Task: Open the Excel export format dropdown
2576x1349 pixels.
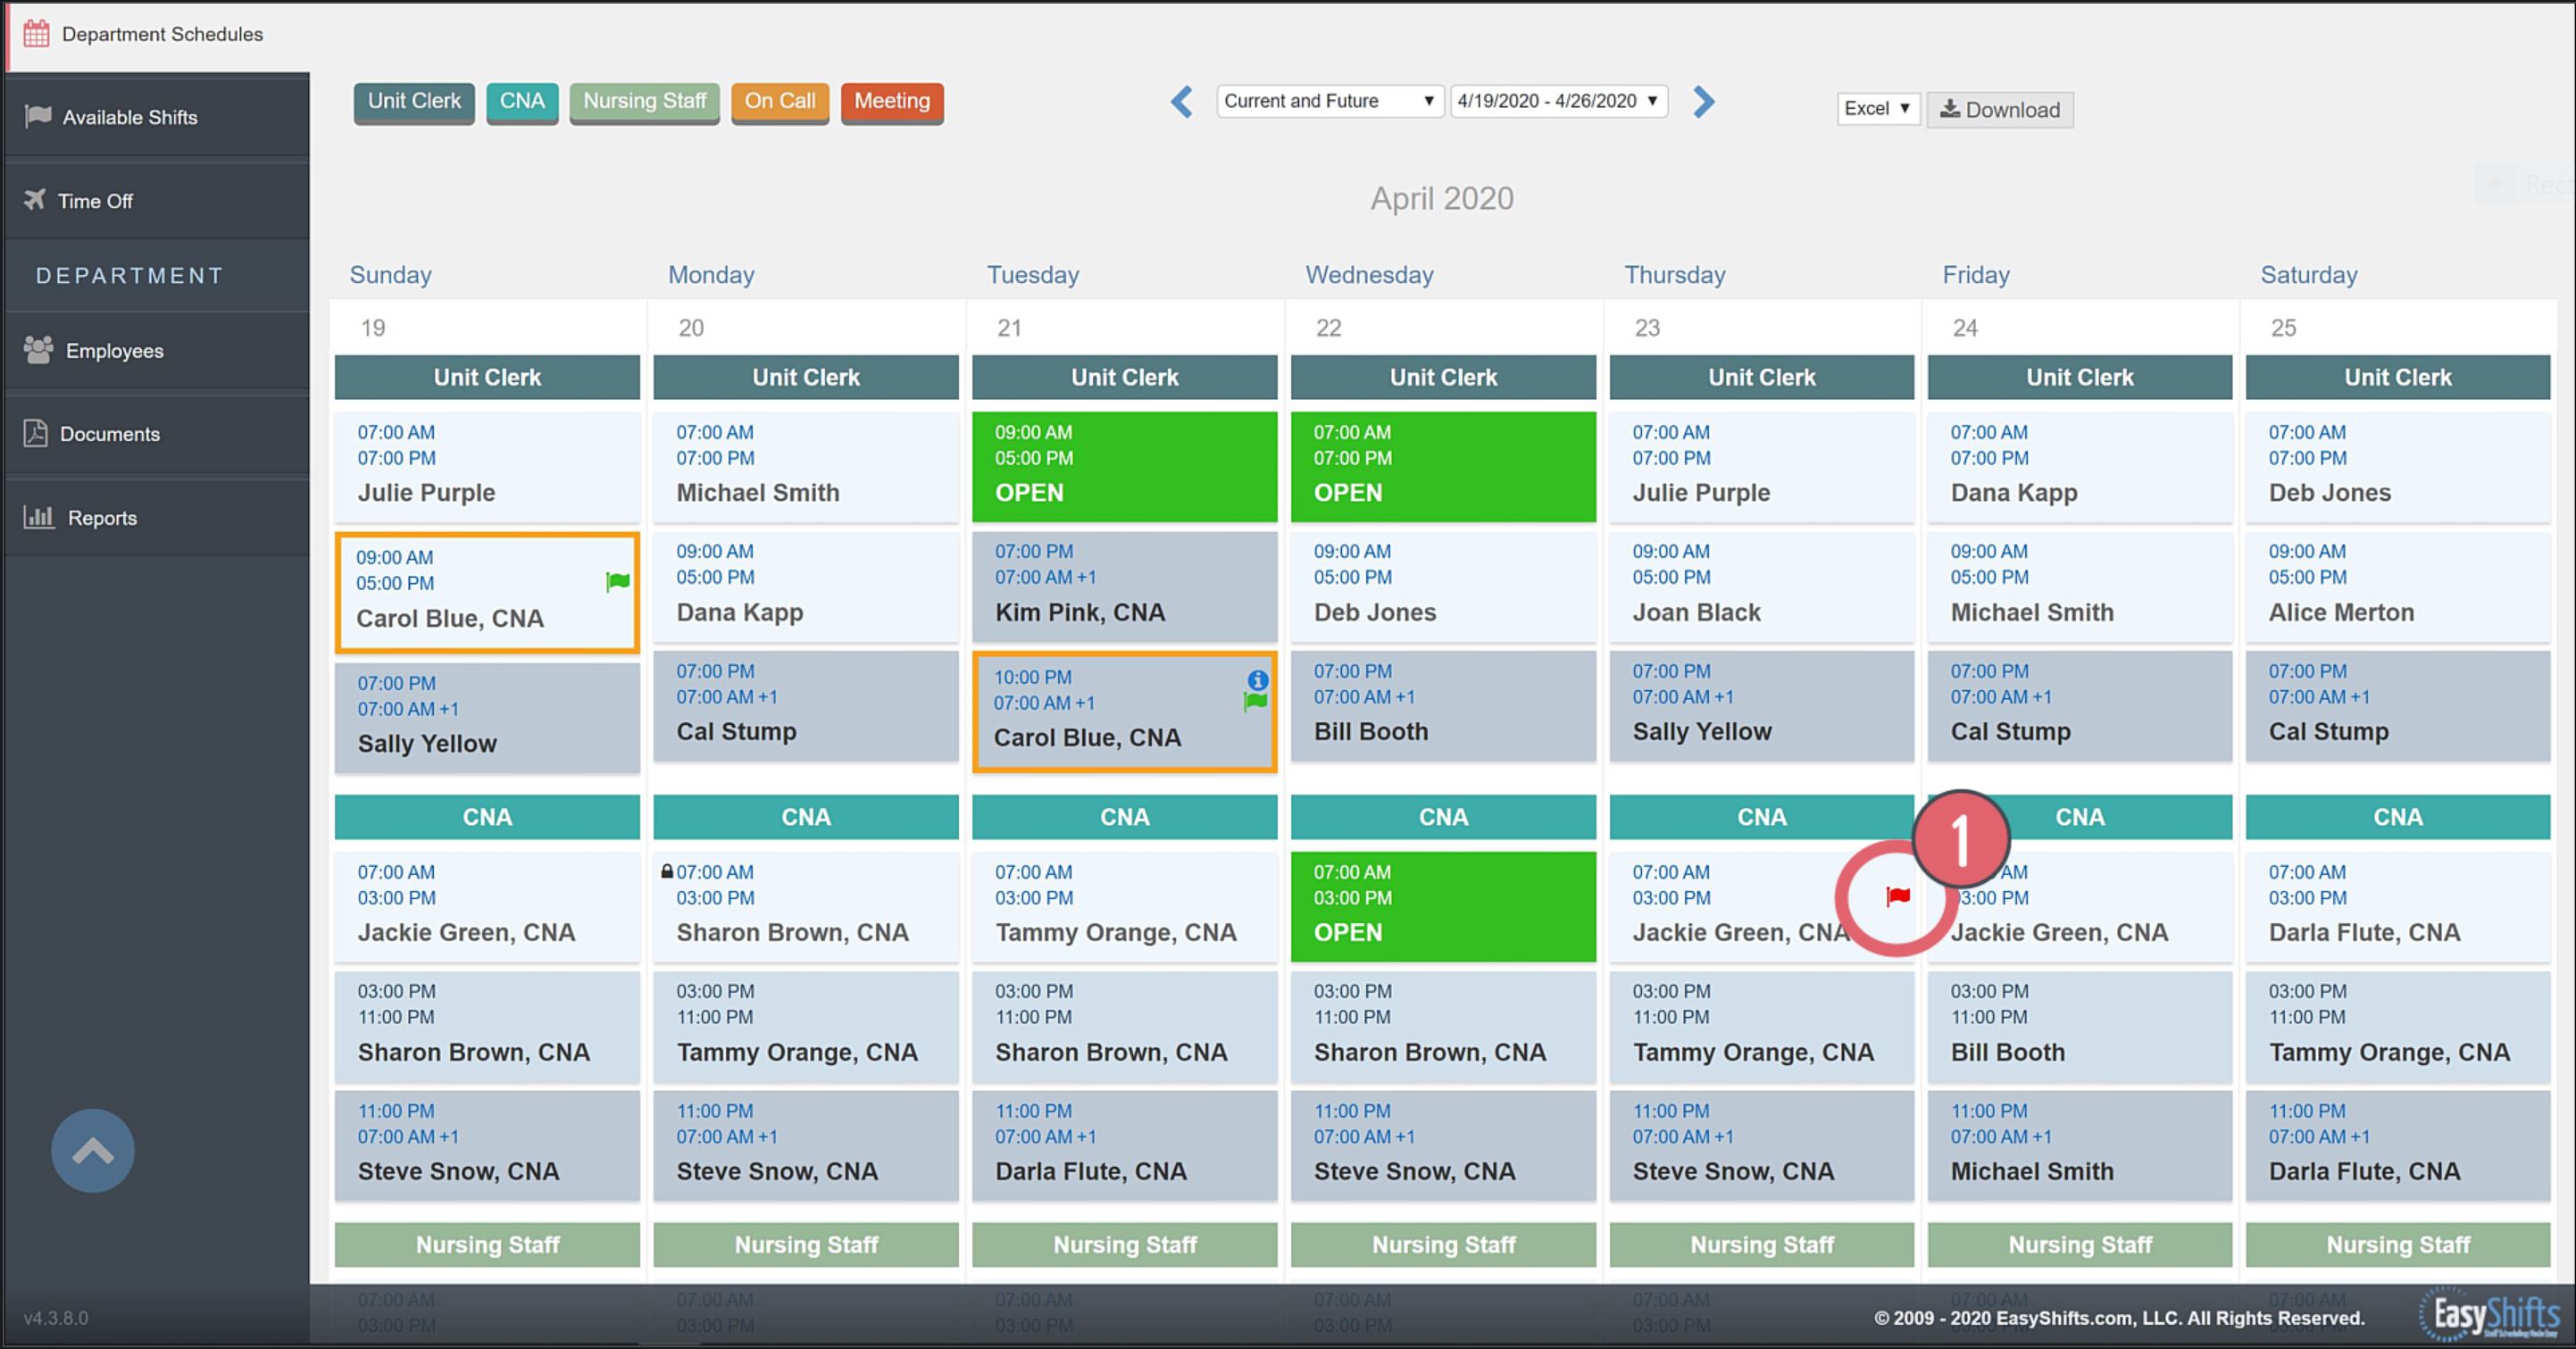Action: pyautogui.click(x=1877, y=108)
